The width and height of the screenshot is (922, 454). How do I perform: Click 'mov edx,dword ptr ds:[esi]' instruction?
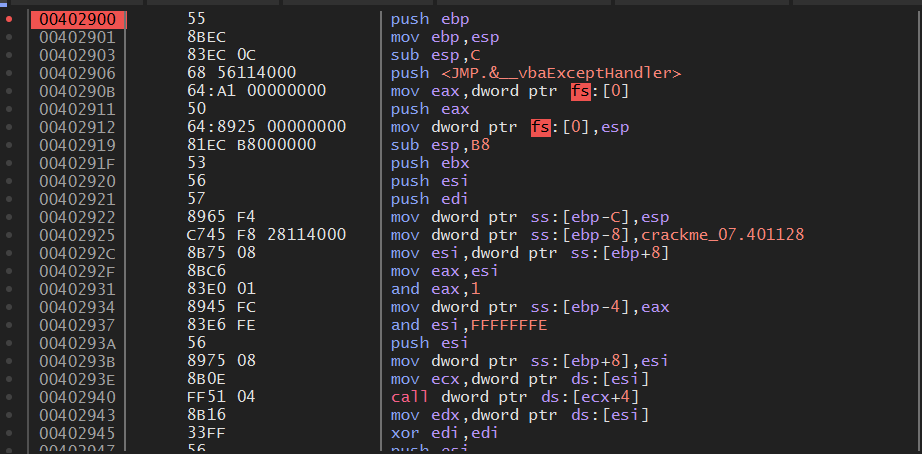(x=520, y=415)
